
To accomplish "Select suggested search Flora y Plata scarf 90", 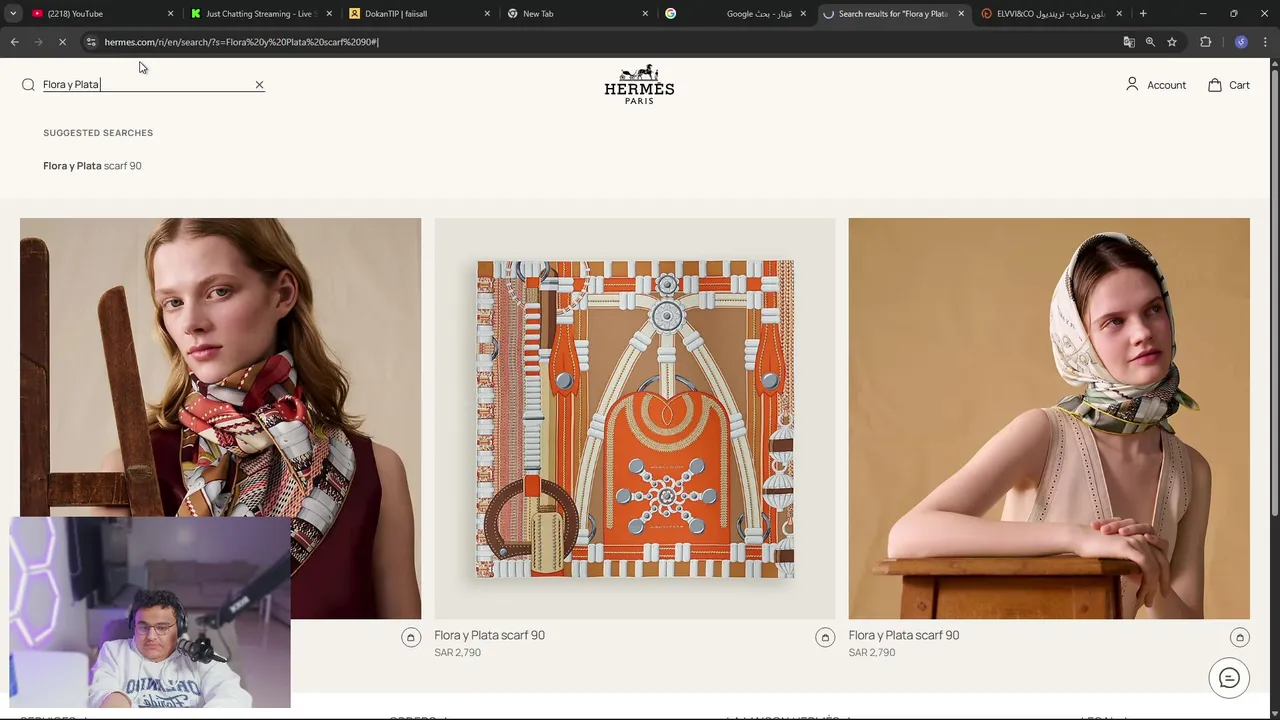I will pos(92,166).
